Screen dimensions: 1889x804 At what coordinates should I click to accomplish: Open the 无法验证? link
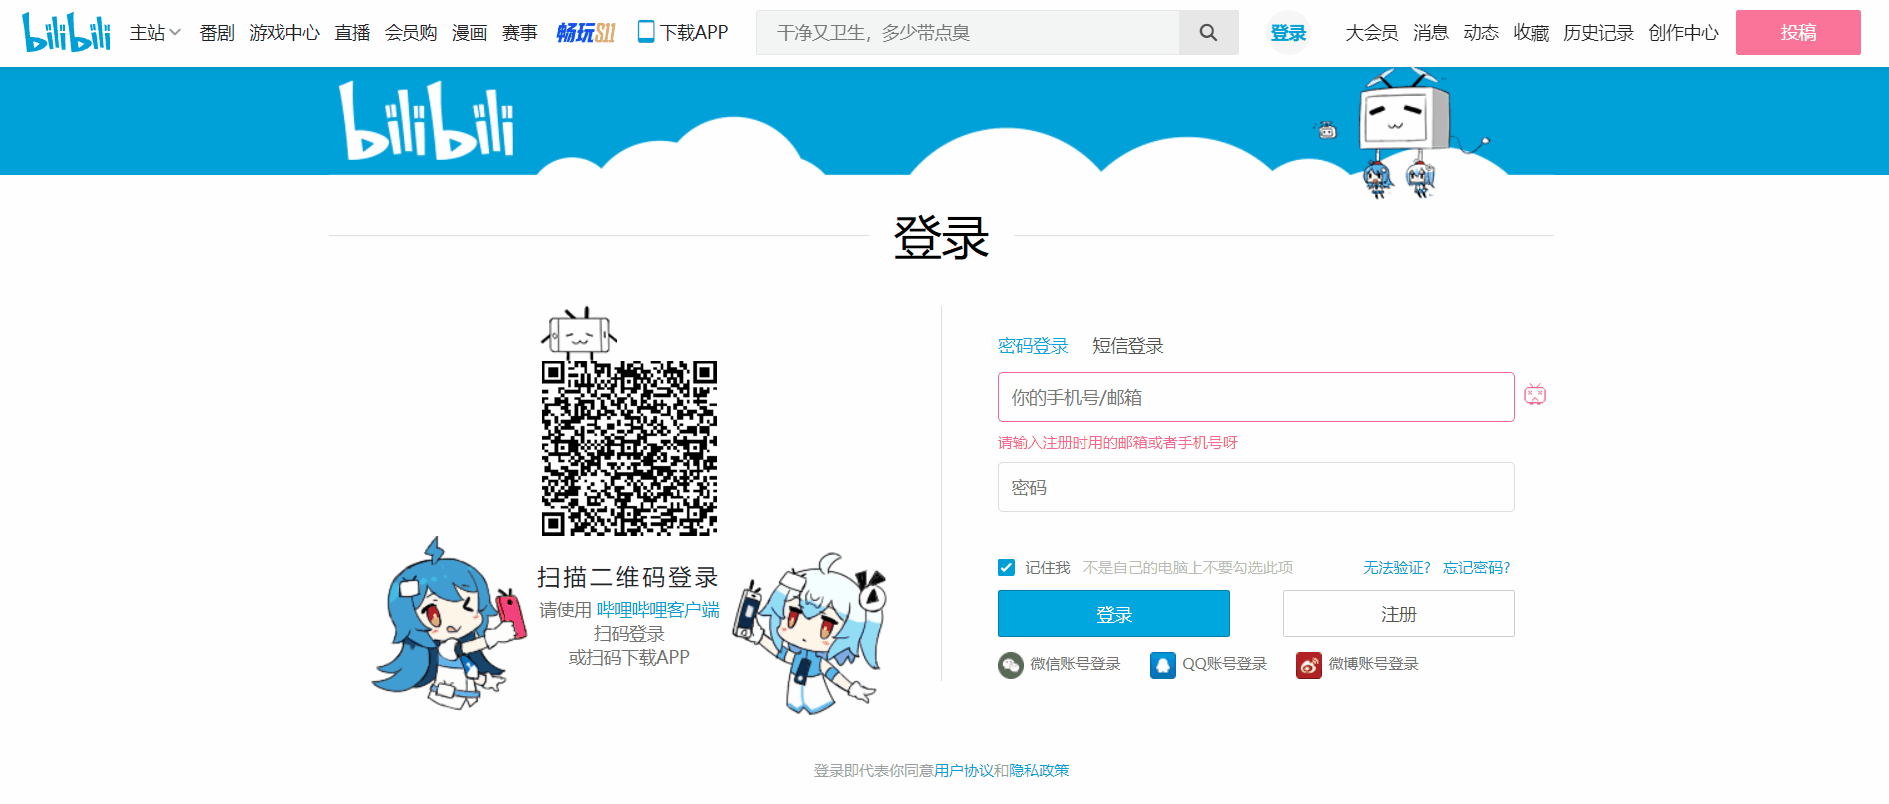(x=1396, y=567)
